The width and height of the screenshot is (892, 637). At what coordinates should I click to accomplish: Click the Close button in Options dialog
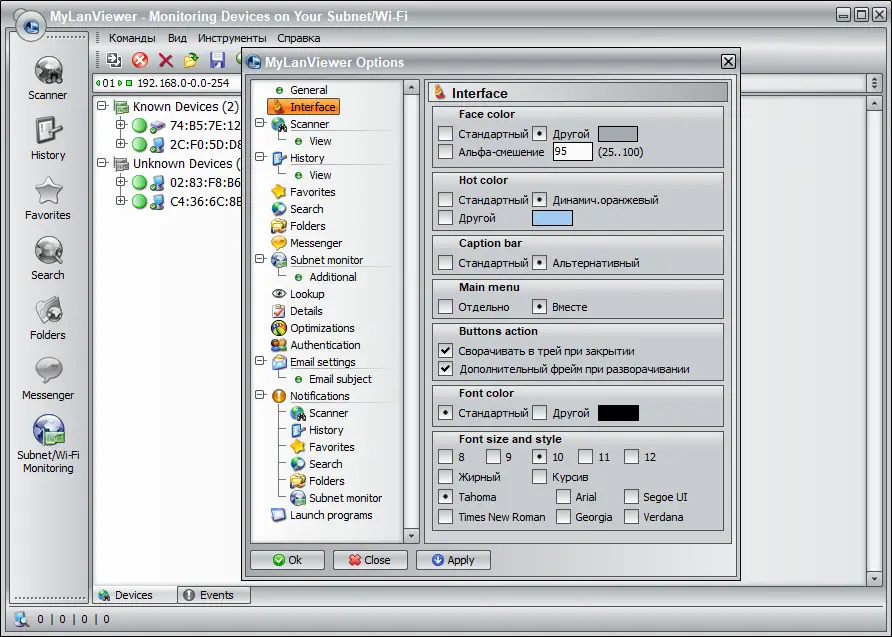(x=370, y=560)
